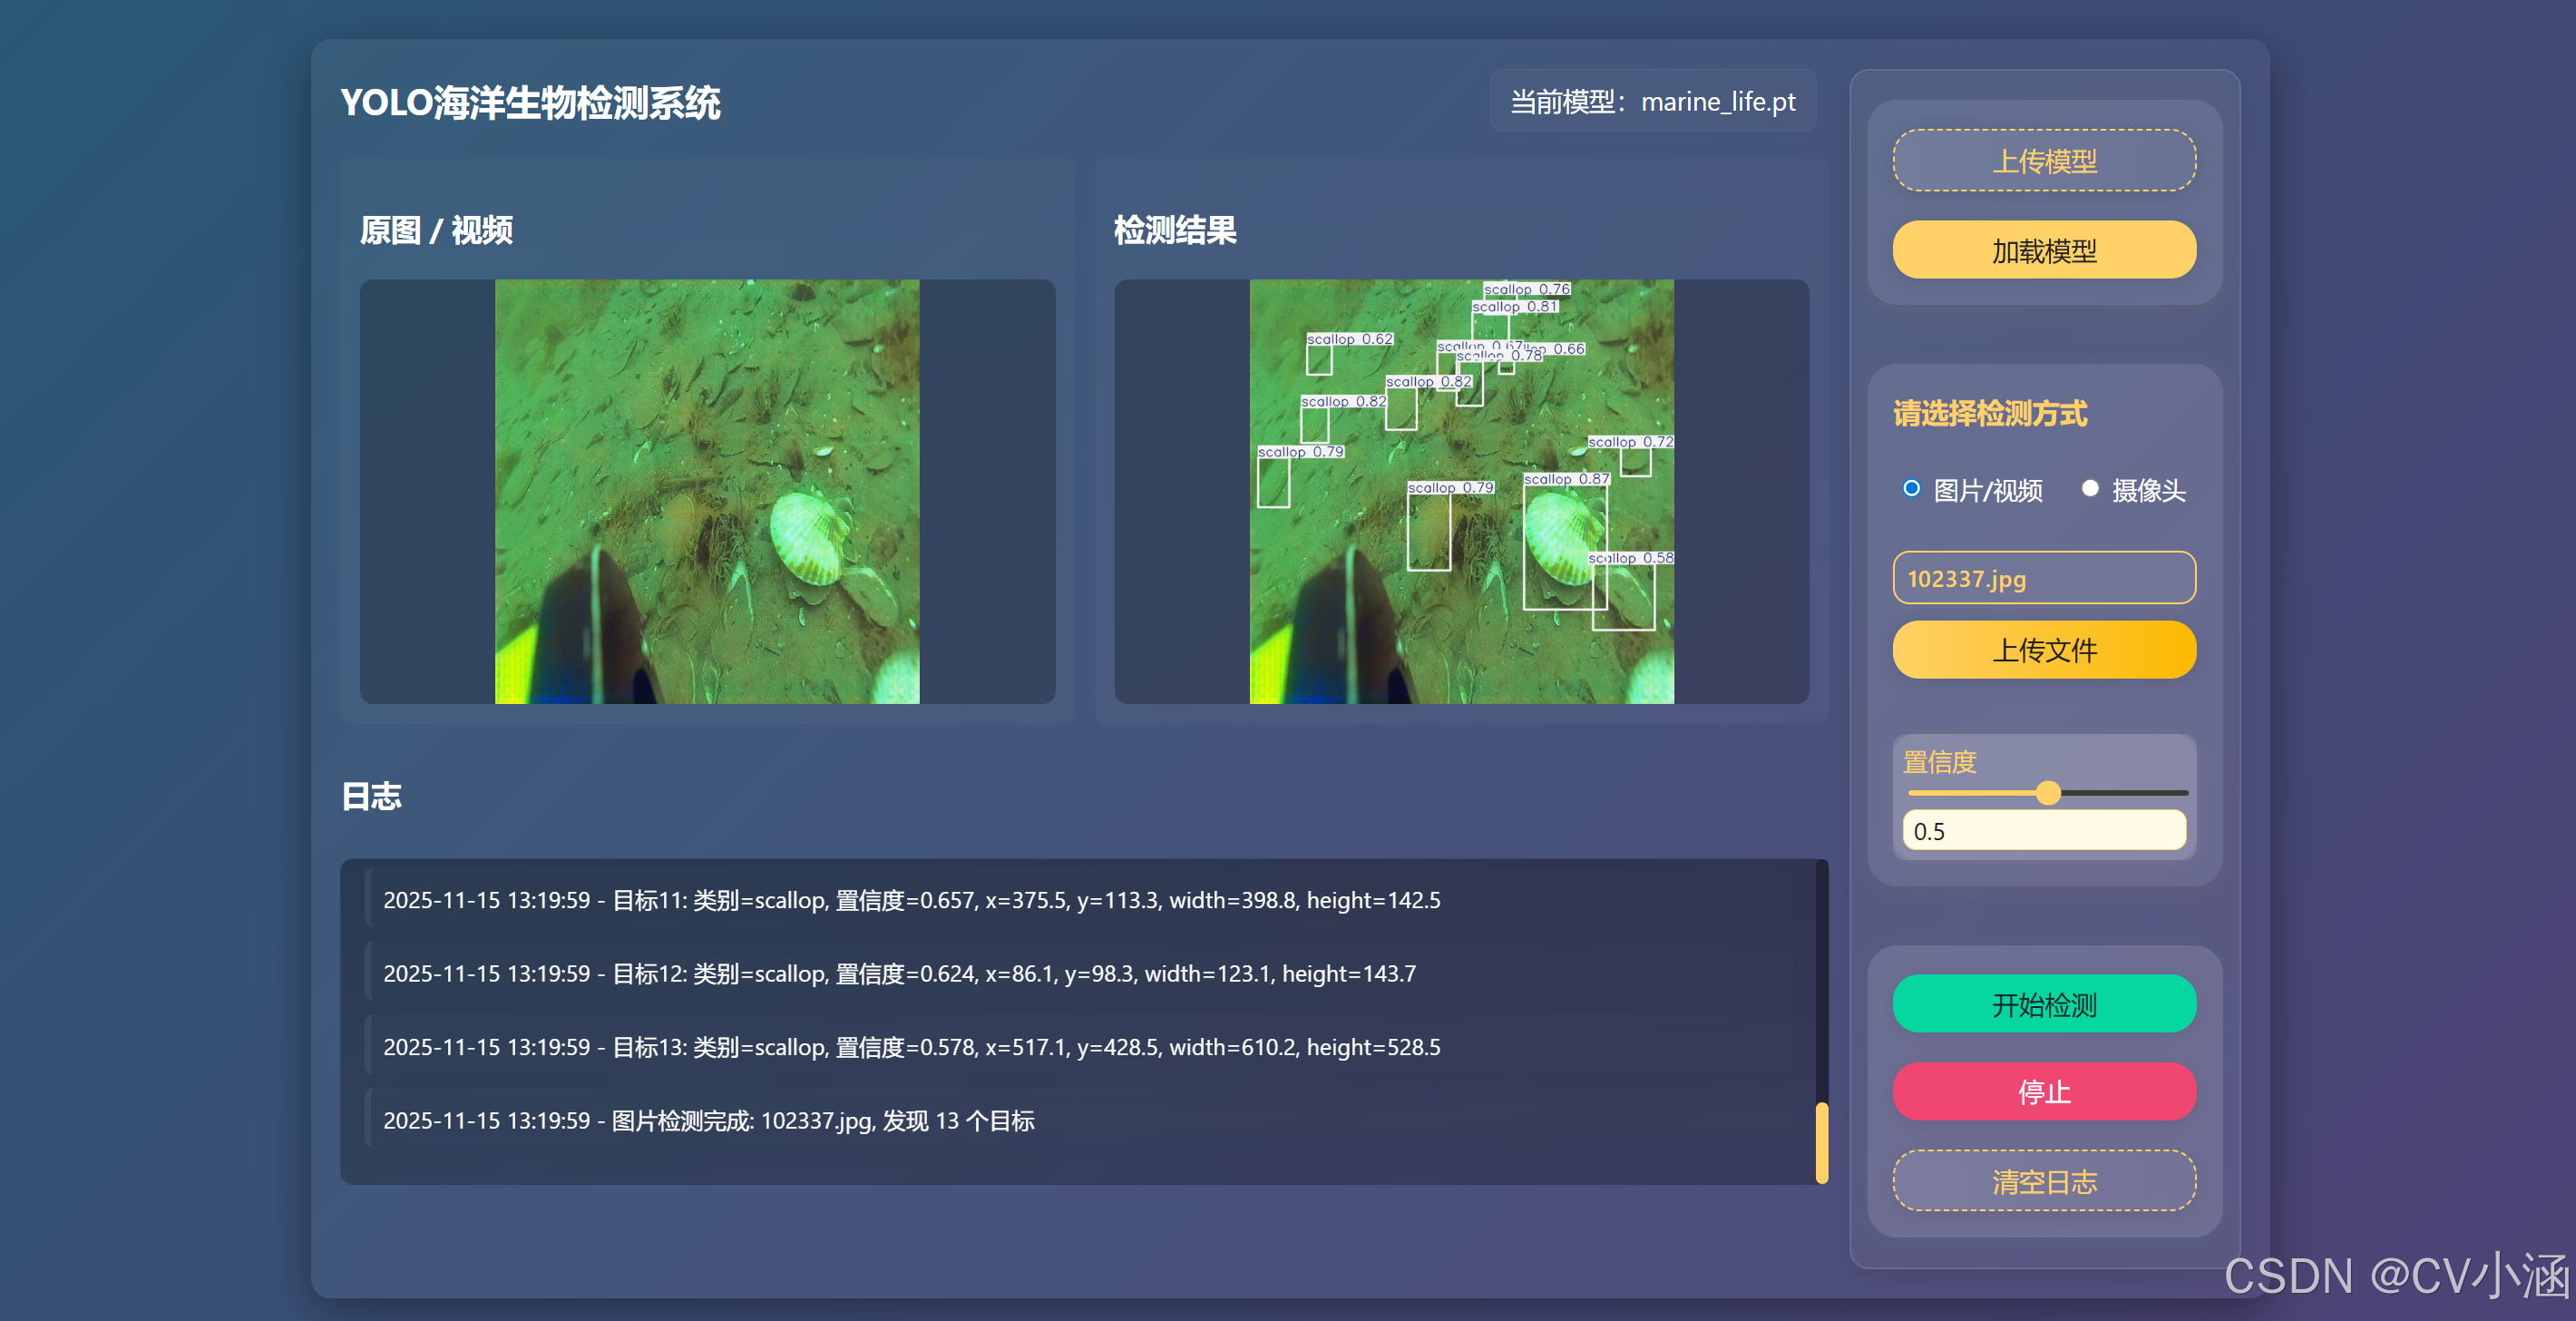Click the 置信度 confidence slider handle

(2048, 793)
